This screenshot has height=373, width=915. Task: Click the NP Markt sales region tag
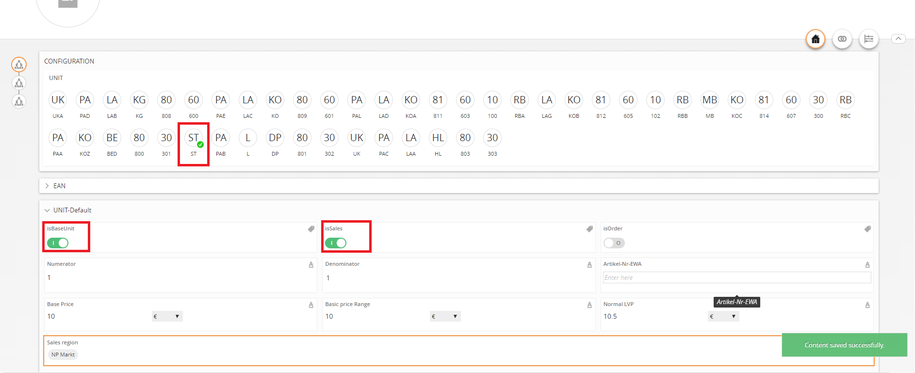pyautogui.click(x=63, y=354)
